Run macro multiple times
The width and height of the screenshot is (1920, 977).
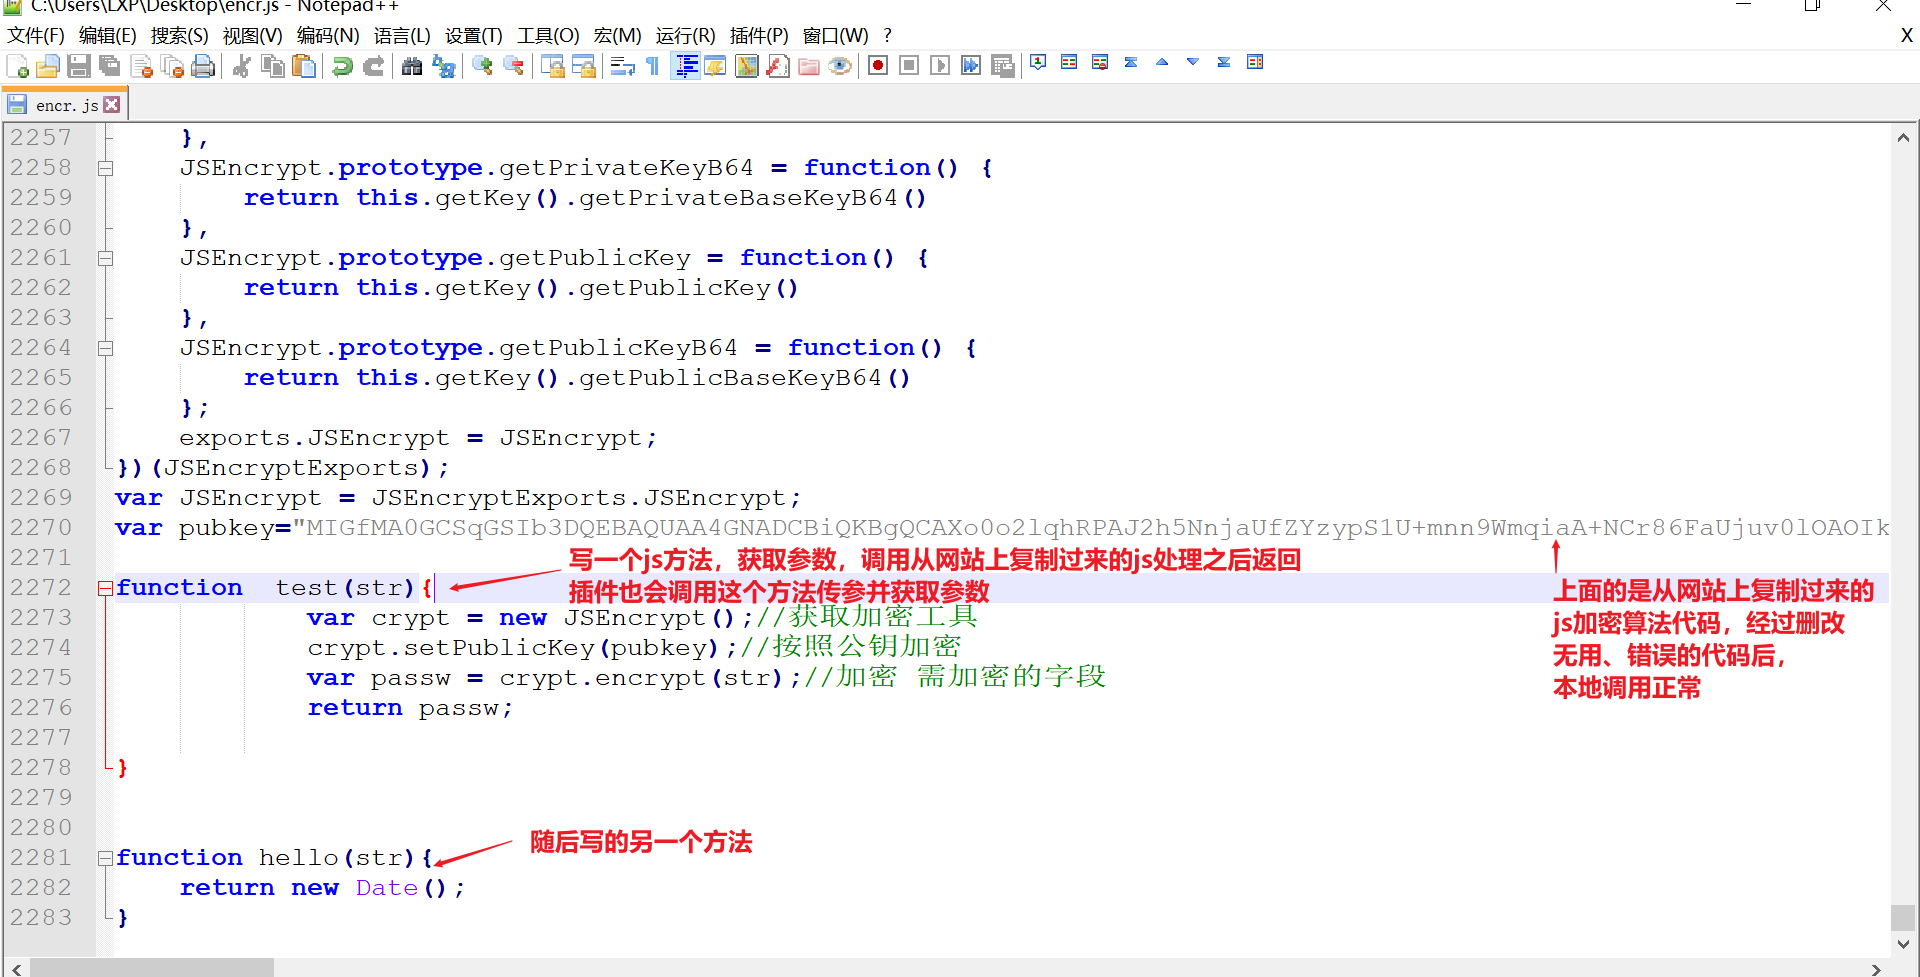[971, 66]
